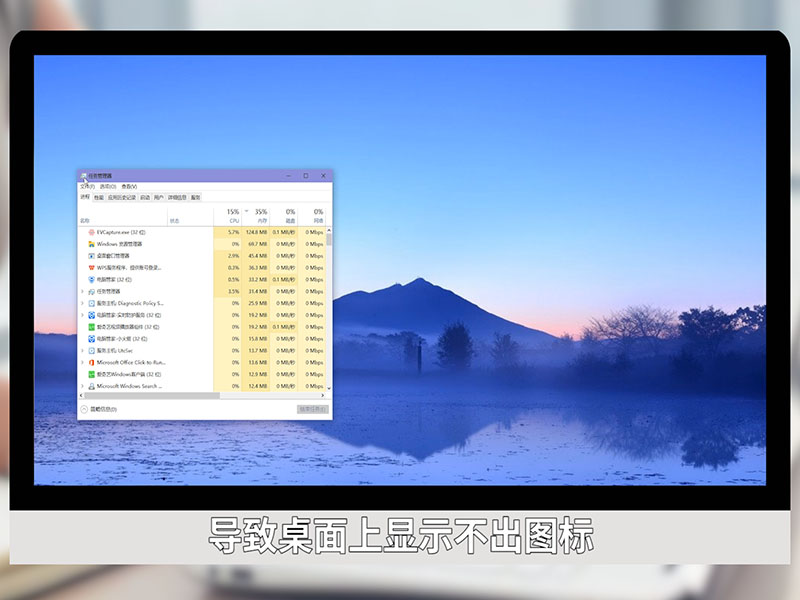Click the 25.9 MB memory value
Screen dimensions: 800x600
tap(258, 303)
